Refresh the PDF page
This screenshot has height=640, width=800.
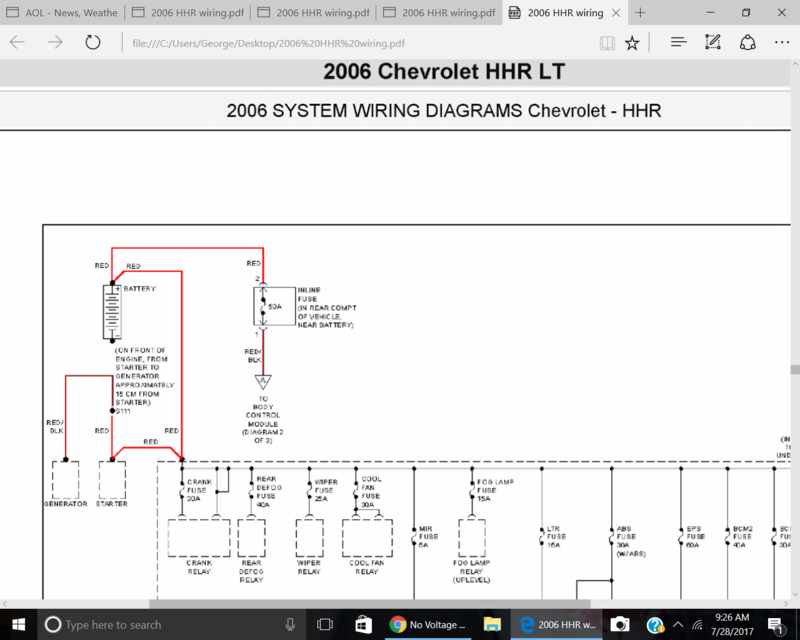[x=93, y=43]
